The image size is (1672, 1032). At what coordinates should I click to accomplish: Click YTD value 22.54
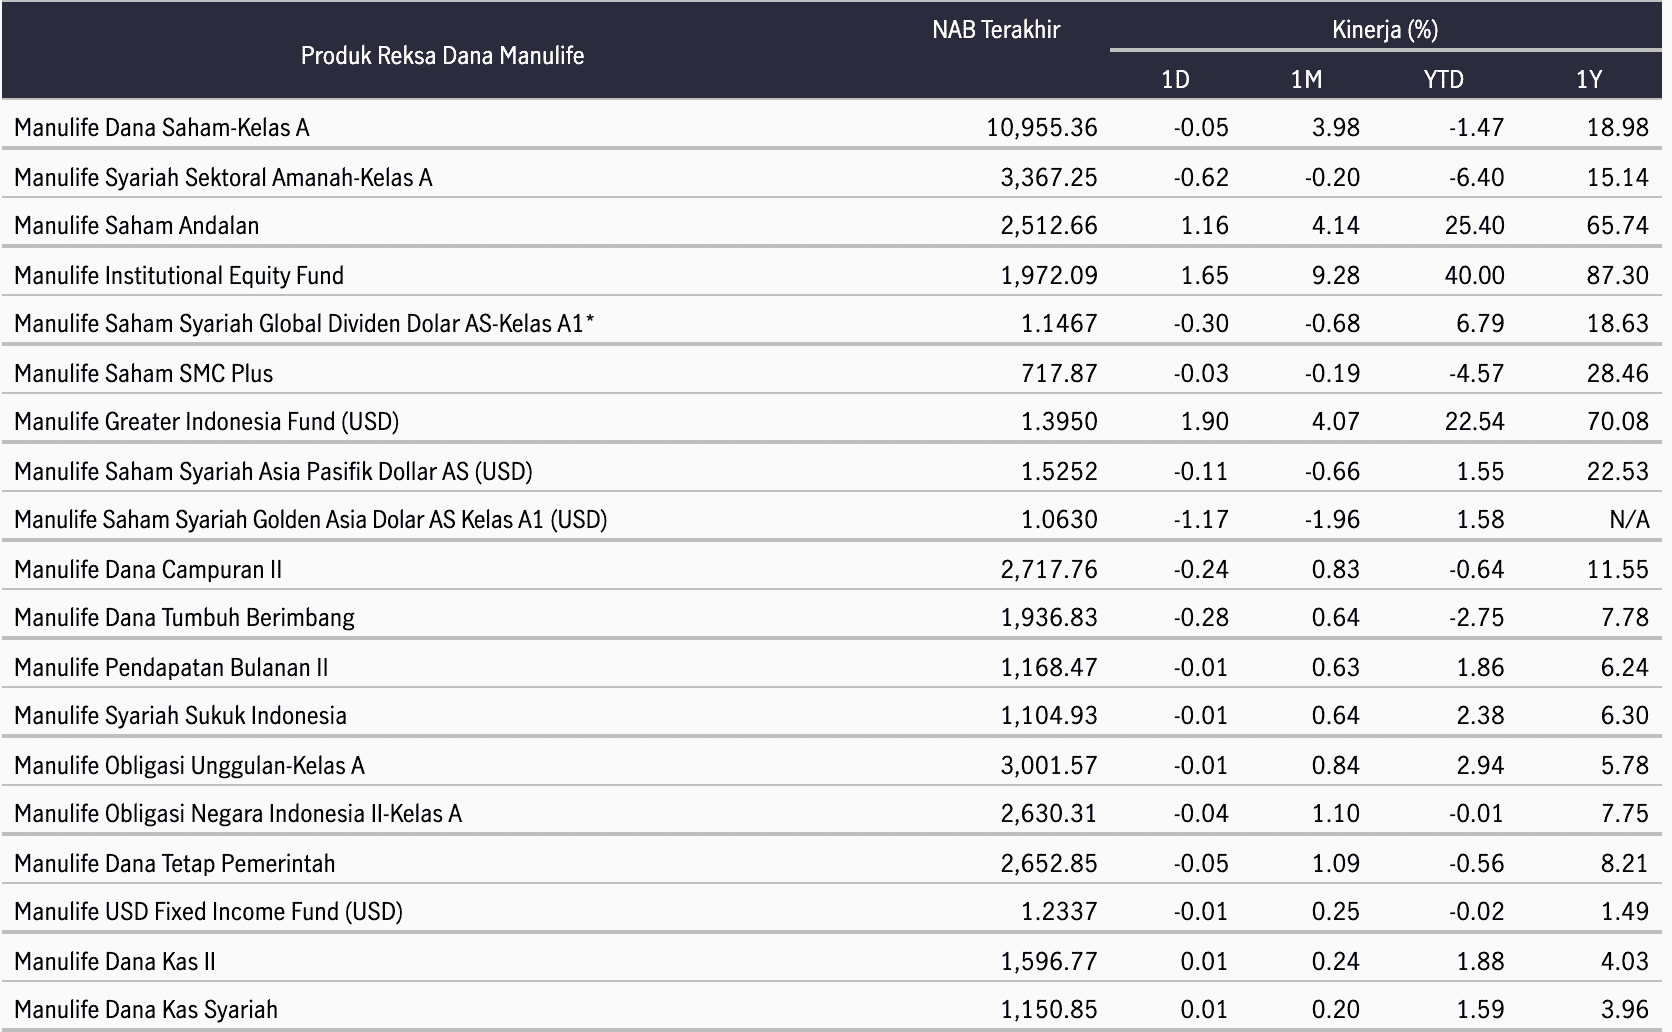point(1474,421)
